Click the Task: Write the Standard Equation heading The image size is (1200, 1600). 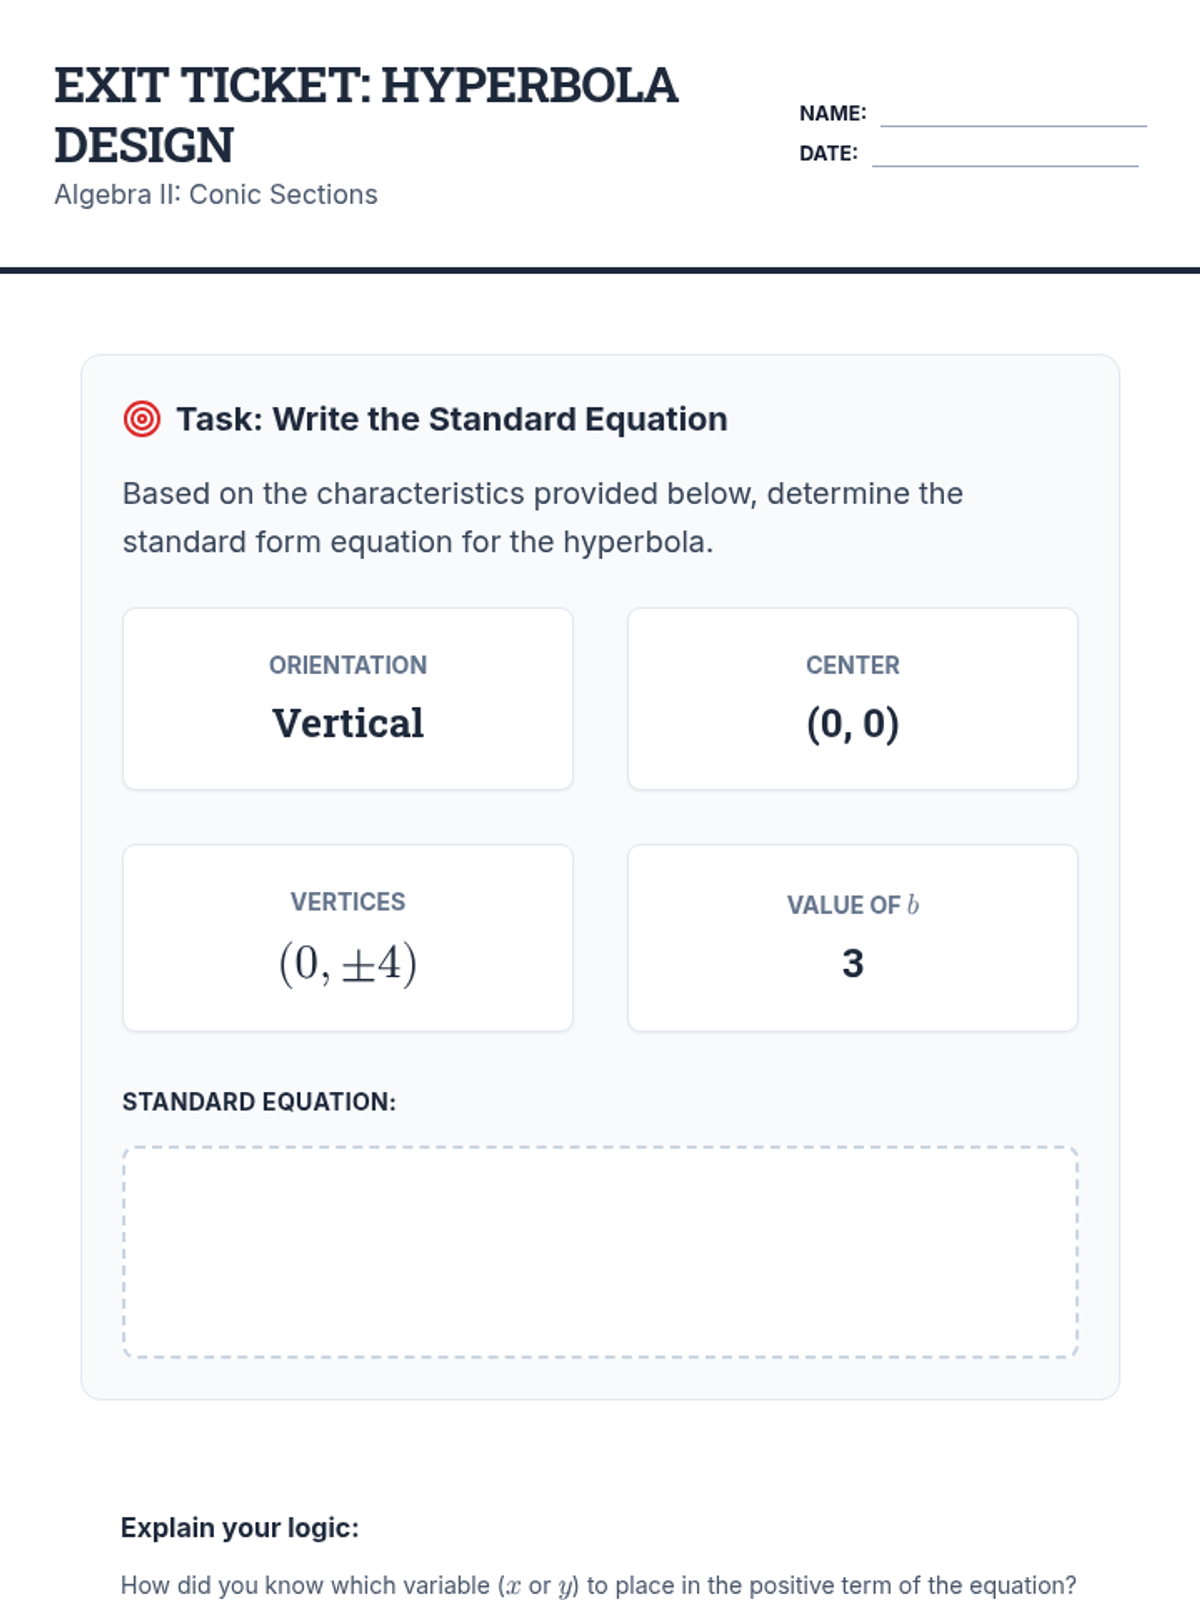(x=451, y=419)
